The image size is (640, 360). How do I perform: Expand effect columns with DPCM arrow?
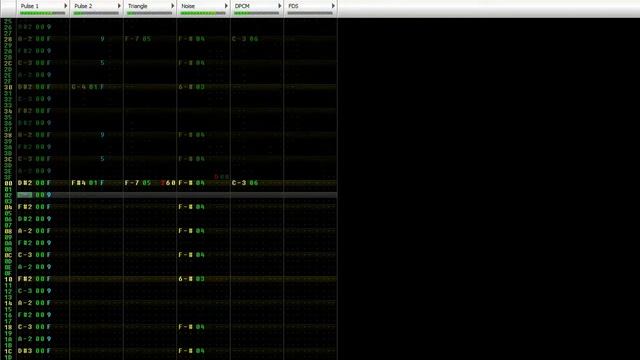(x=280, y=6)
